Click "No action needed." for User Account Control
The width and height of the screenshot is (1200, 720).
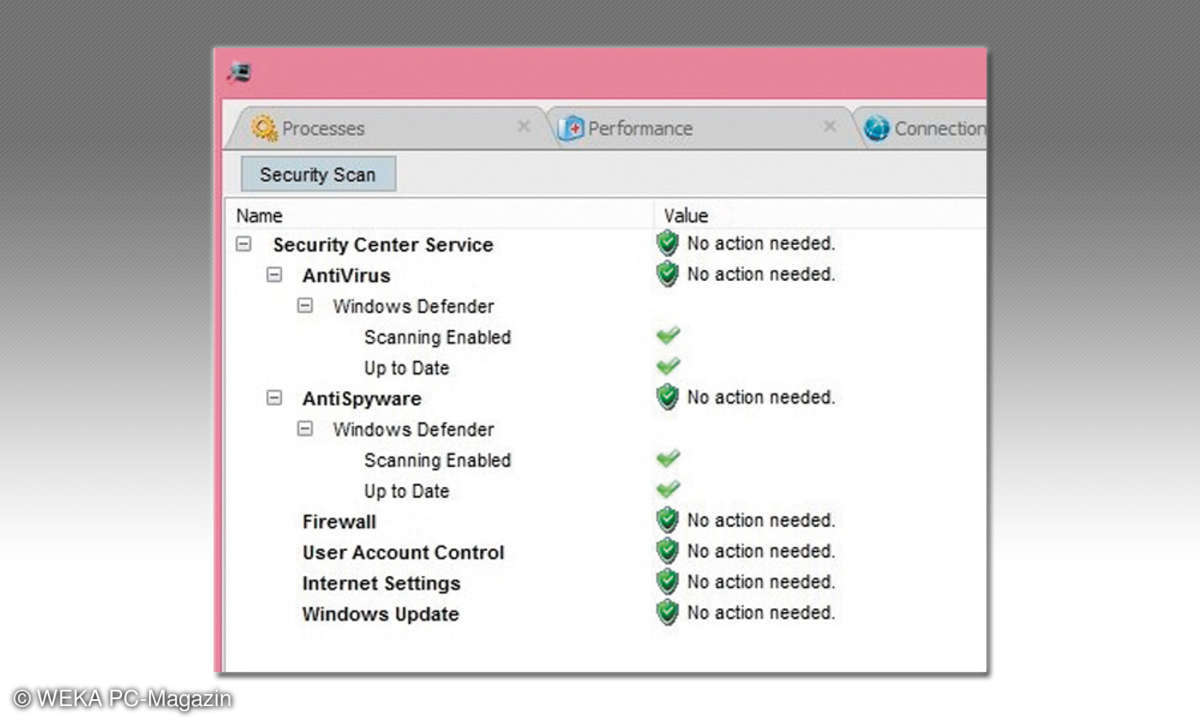pos(761,551)
